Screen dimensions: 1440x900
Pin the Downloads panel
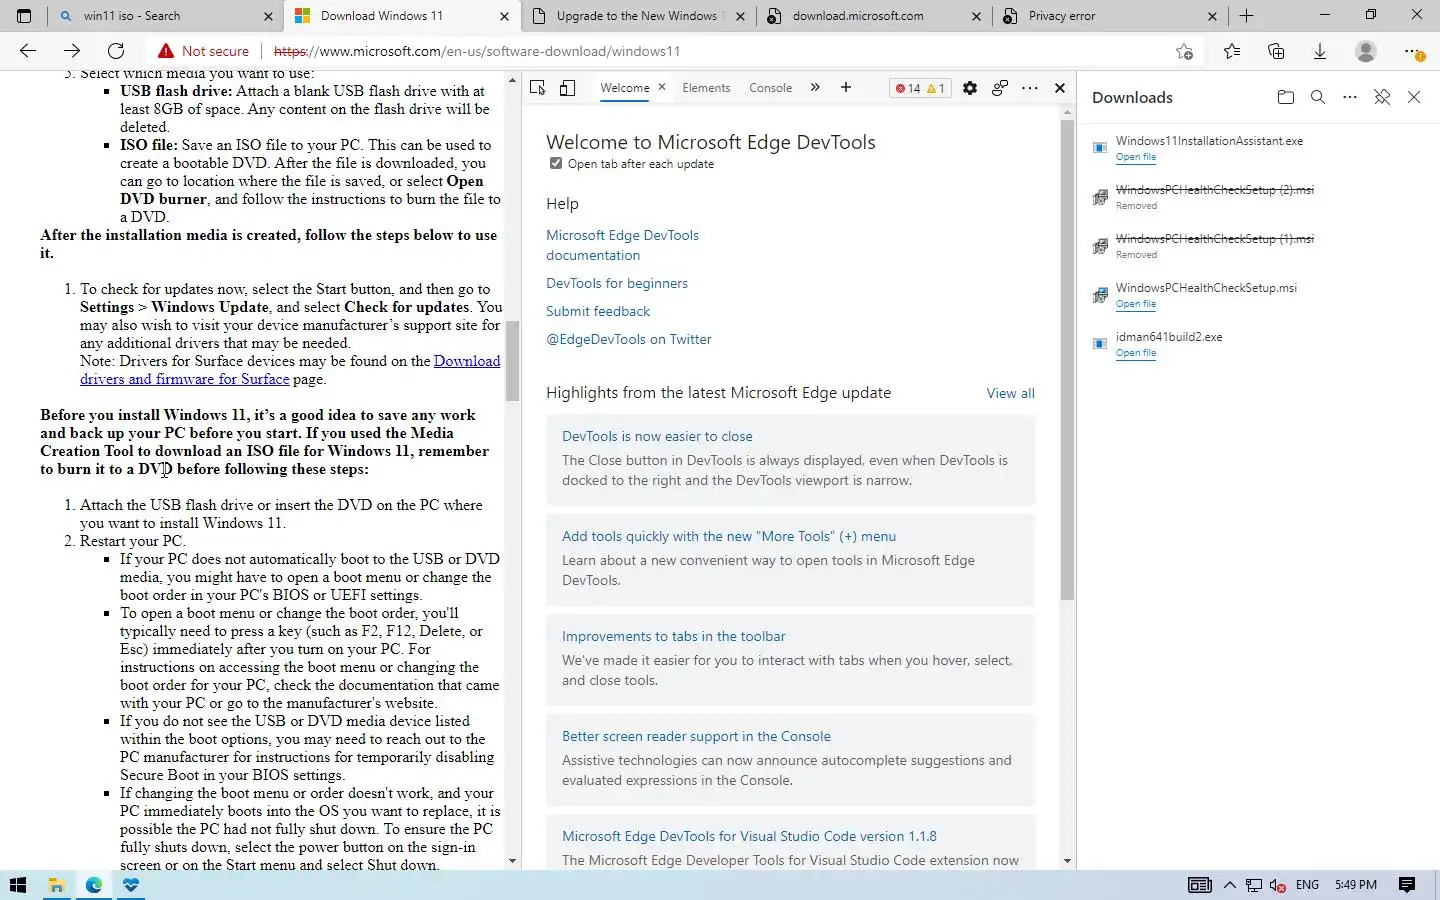[1382, 97]
